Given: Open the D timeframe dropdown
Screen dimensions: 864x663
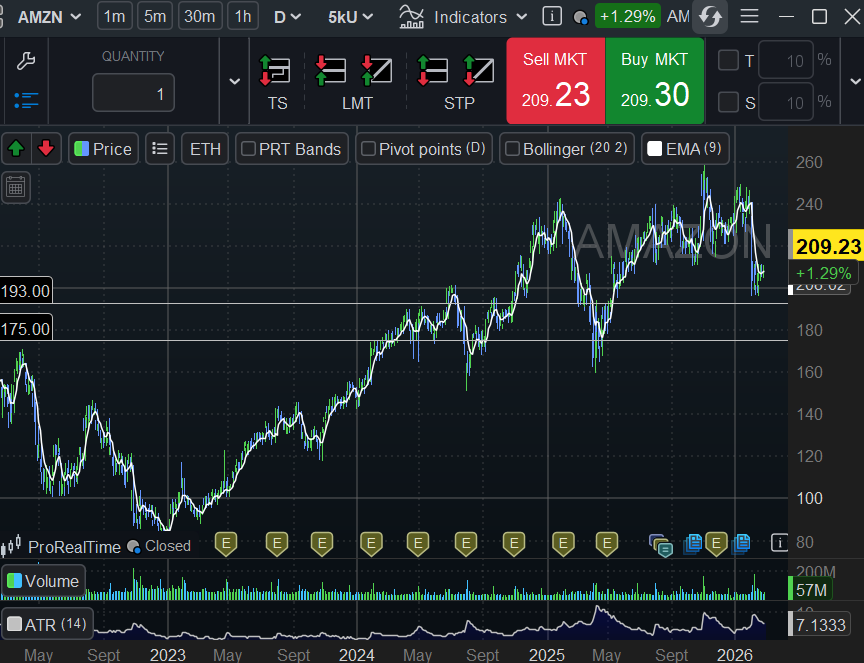Looking at the screenshot, I should 286,17.
